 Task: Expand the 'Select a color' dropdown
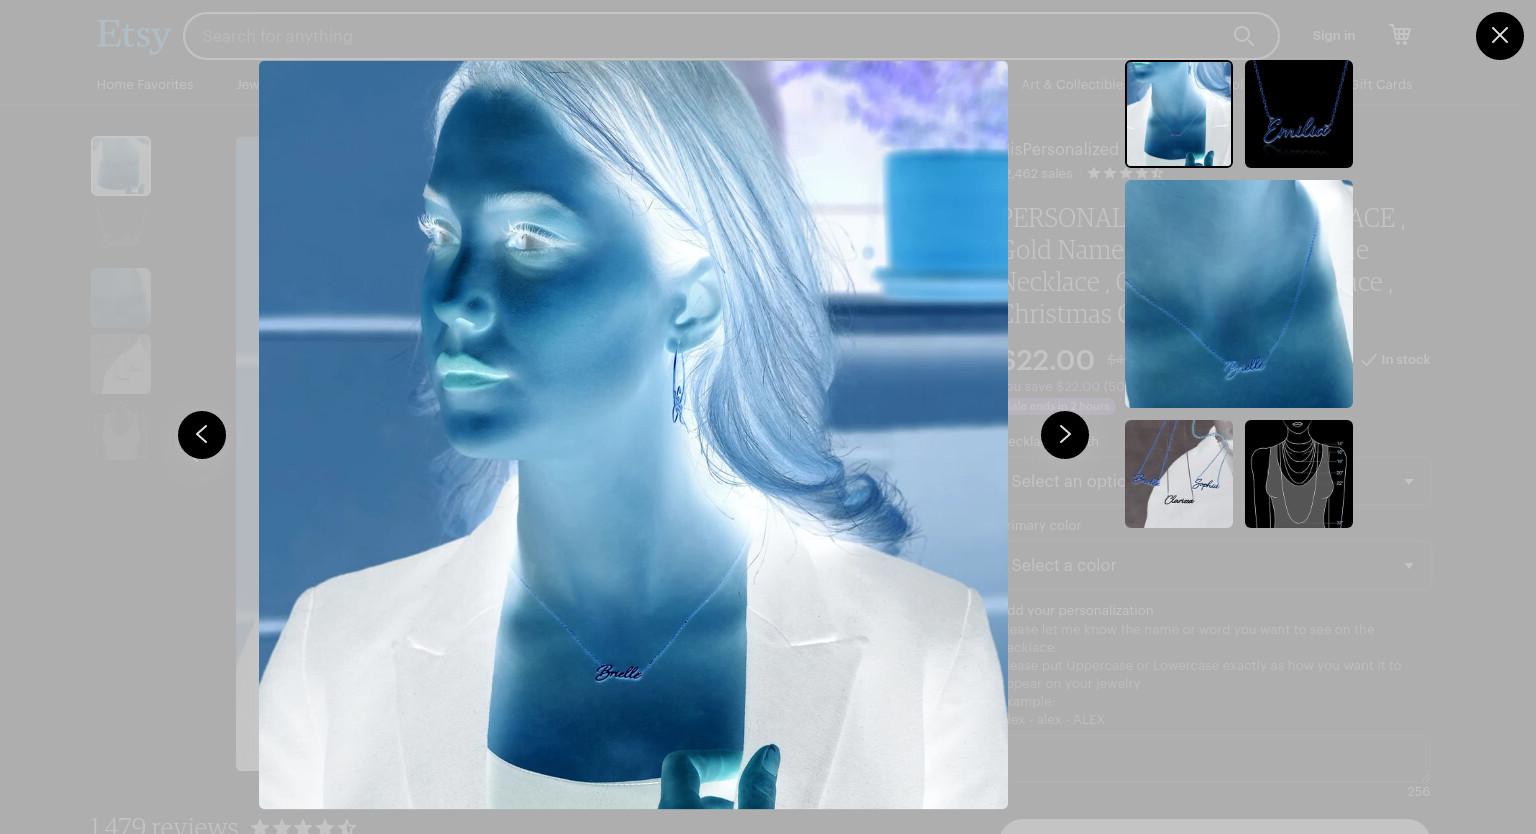(1214, 566)
